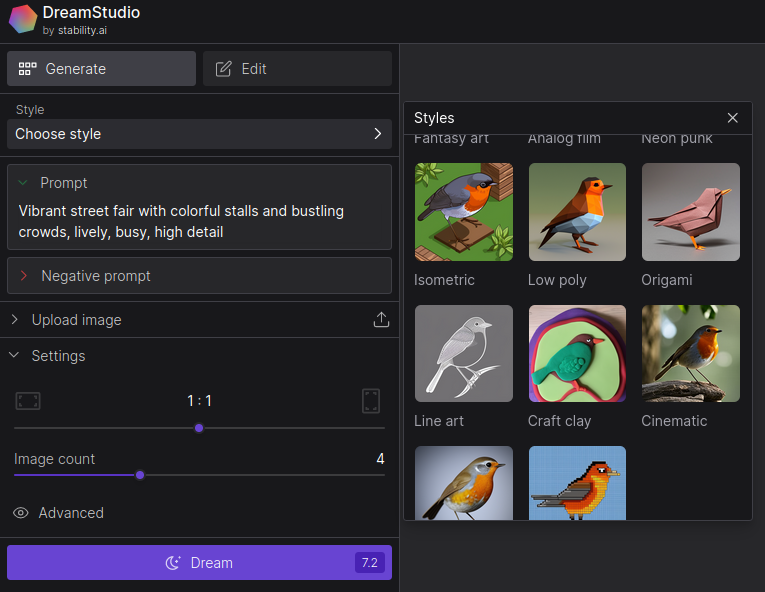
Task: Switch to the Edit tab
Action: tap(297, 69)
